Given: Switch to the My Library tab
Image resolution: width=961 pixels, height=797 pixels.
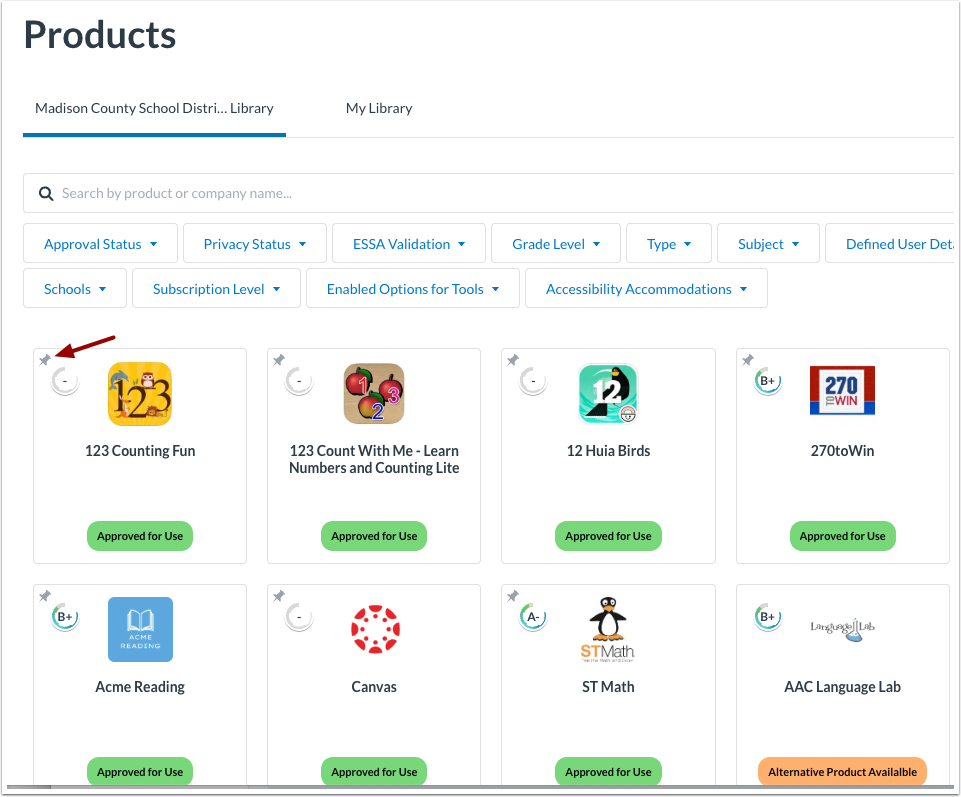Looking at the screenshot, I should (x=378, y=108).
